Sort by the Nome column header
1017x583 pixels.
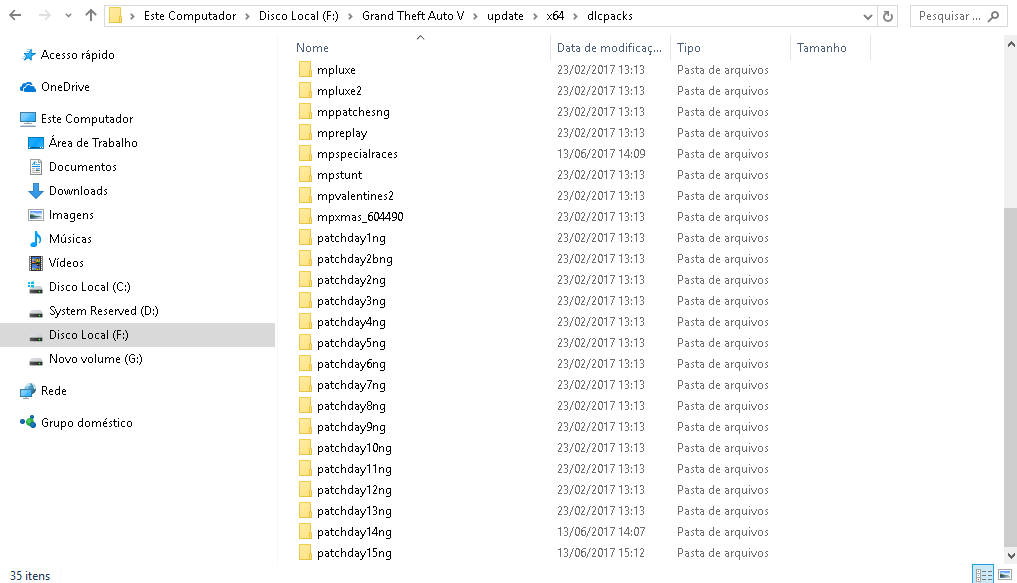(x=312, y=48)
